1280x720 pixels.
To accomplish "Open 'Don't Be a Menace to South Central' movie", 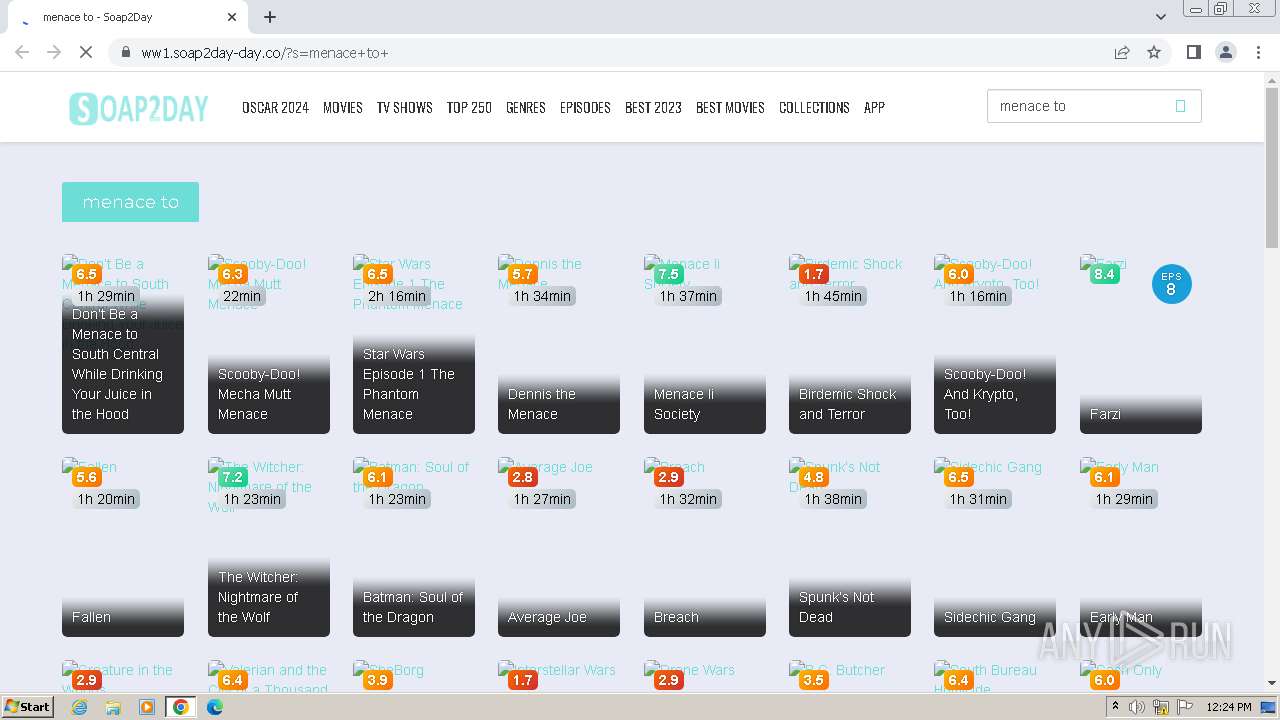I will (123, 344).
